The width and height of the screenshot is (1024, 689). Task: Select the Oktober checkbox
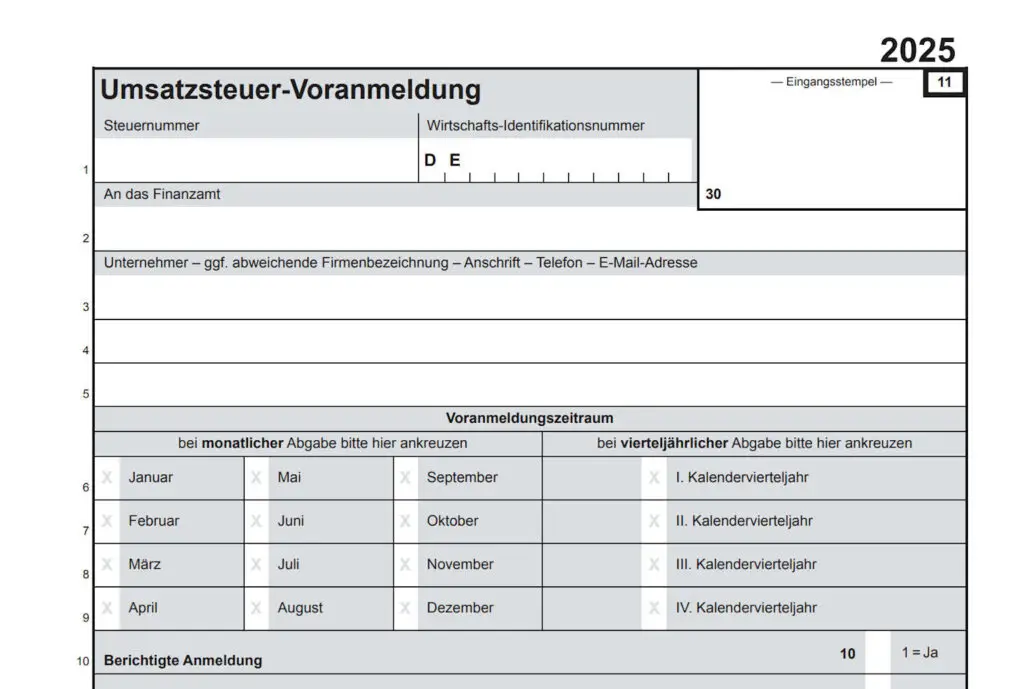(x=406, y=521)
